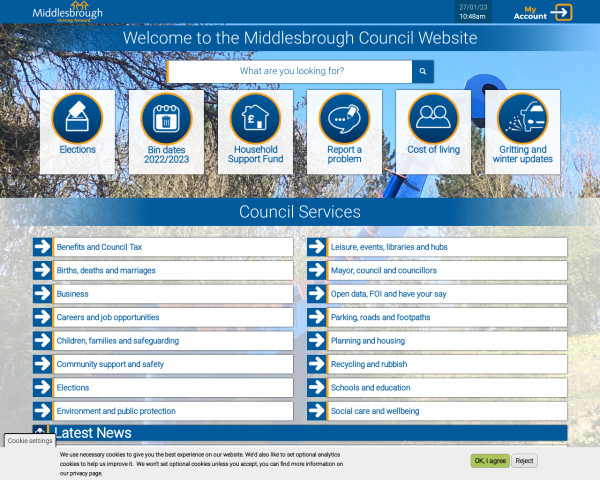Open the Gritting and winter updates car icon
The width and height of the screenshot is (600, 480).
coord(523,118)
